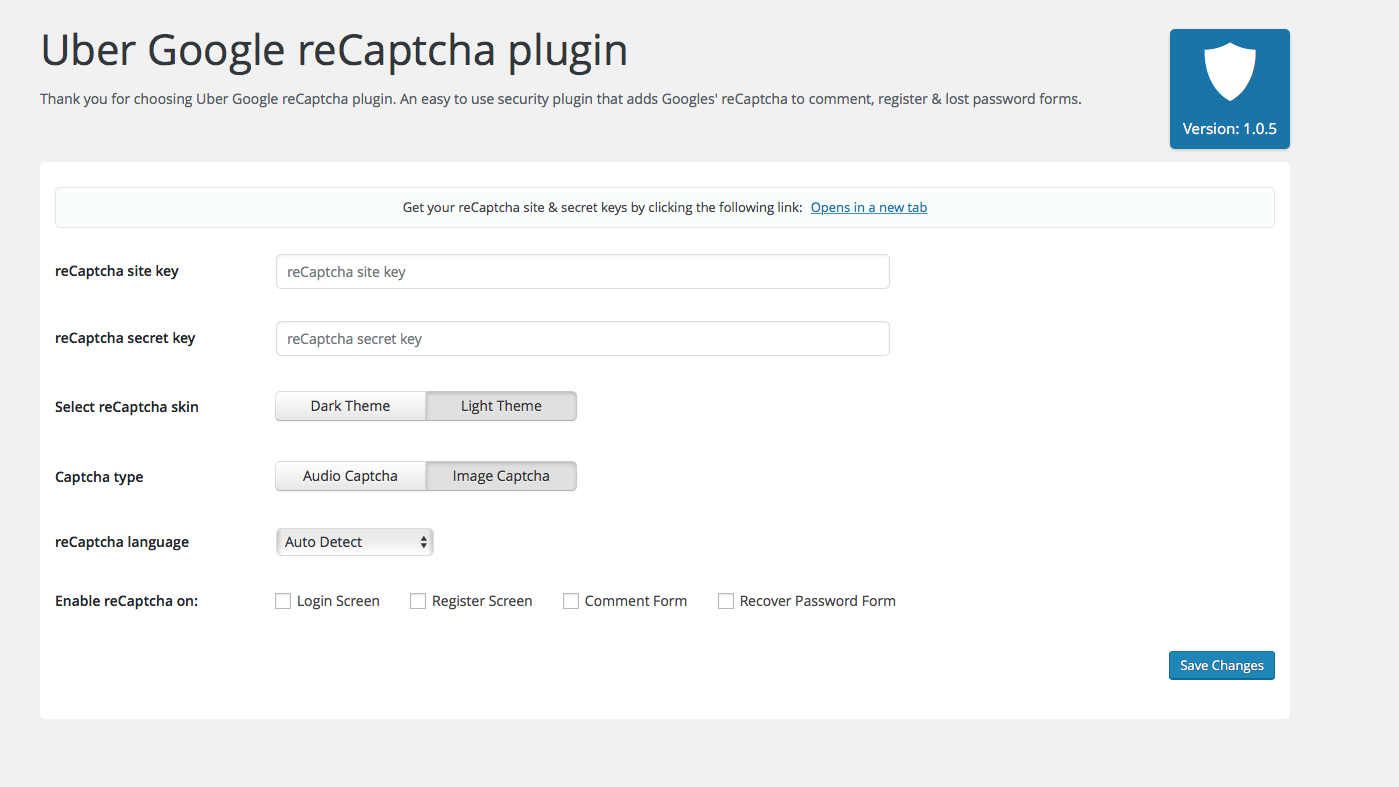Viewport: 1399px width, 787px height.
Task: Select the Dark Theme skin
Action: [351, 406]
